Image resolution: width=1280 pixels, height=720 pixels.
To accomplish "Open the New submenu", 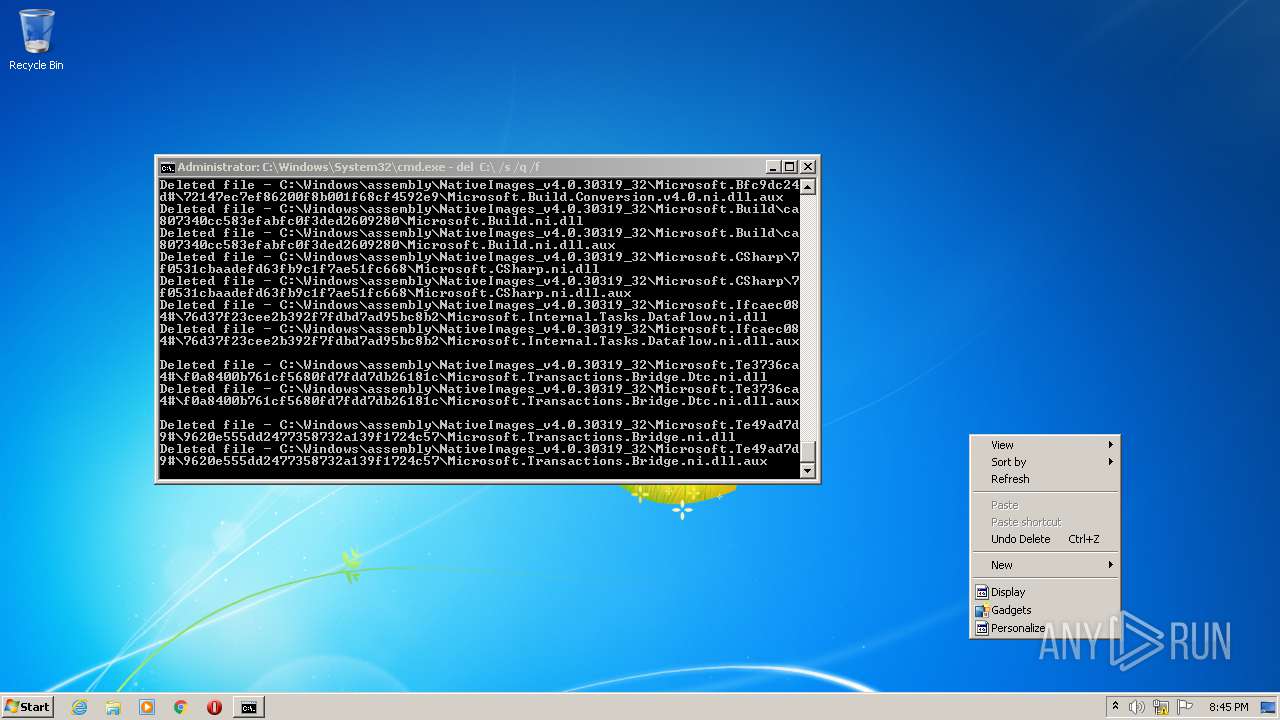I will pos(1045,565).
